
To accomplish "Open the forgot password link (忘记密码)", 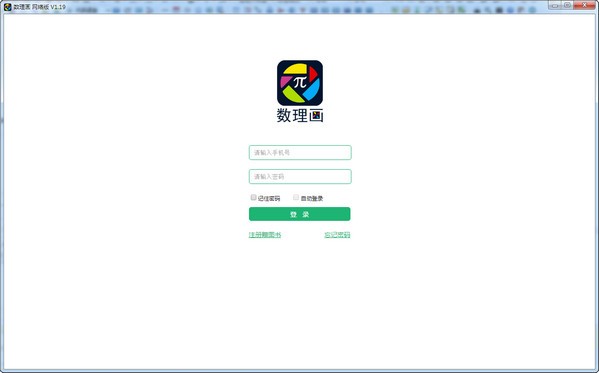I will click(x=337, y=235).
